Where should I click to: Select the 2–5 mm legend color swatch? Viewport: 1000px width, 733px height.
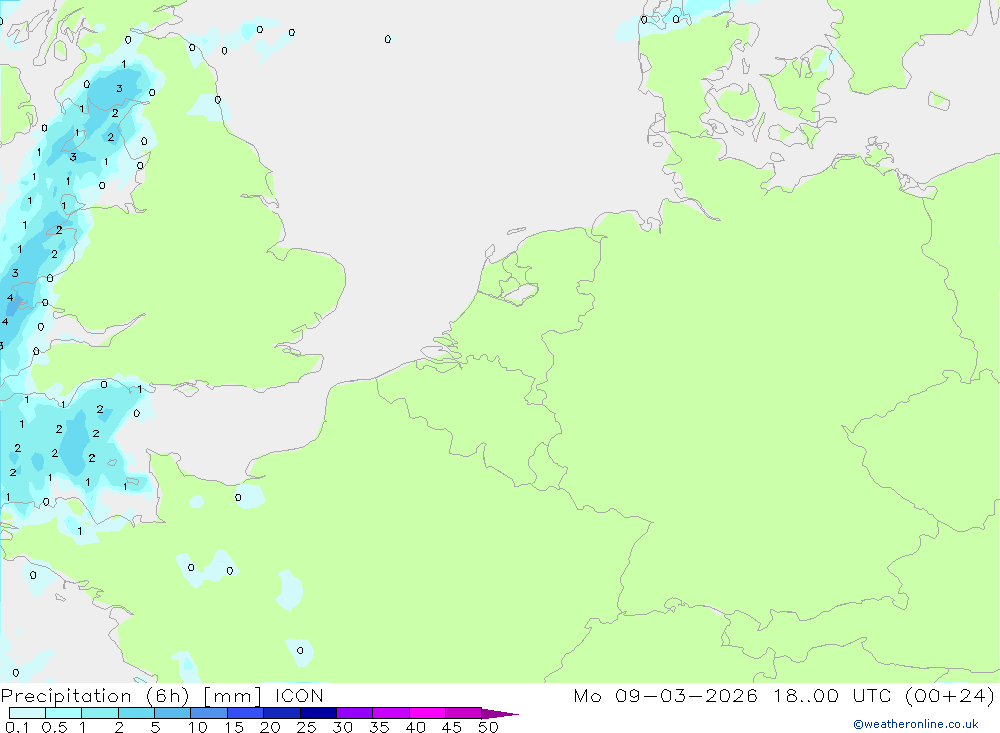coord(136,713)
